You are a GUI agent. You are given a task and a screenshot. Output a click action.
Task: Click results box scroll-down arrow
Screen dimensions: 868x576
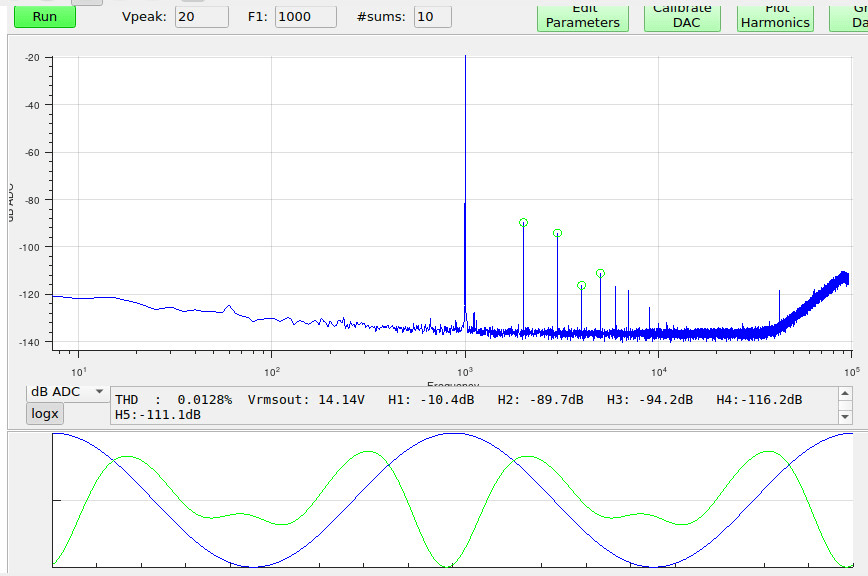pos(845,417)
